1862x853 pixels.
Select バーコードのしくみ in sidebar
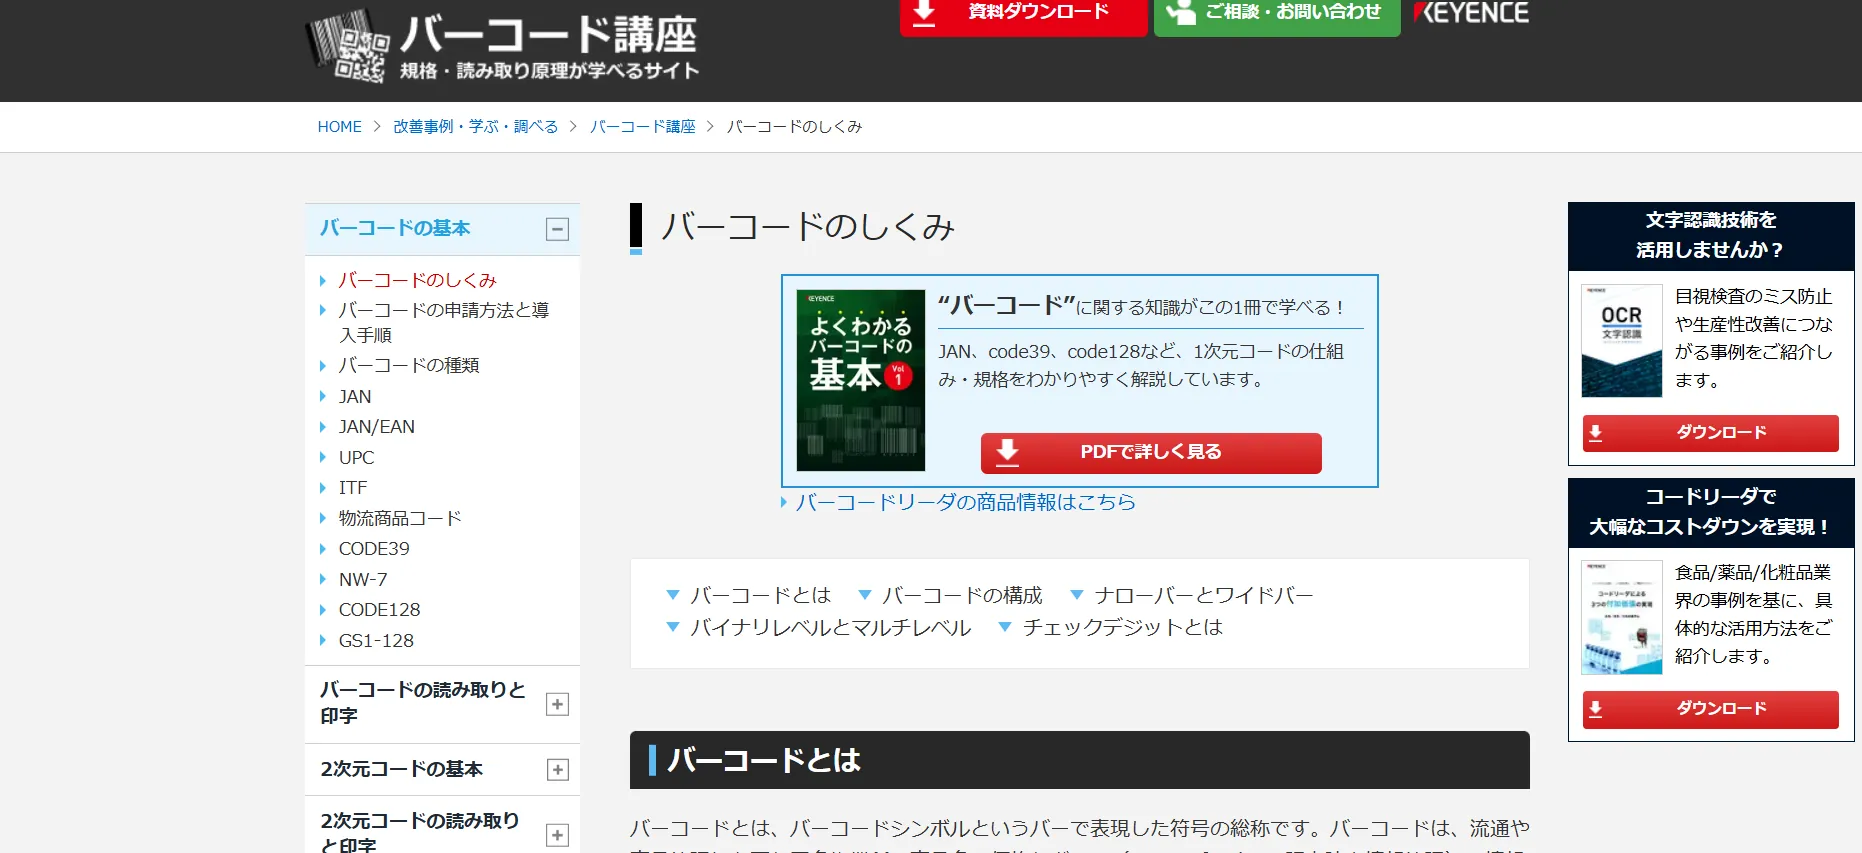(x=417, y=280)
